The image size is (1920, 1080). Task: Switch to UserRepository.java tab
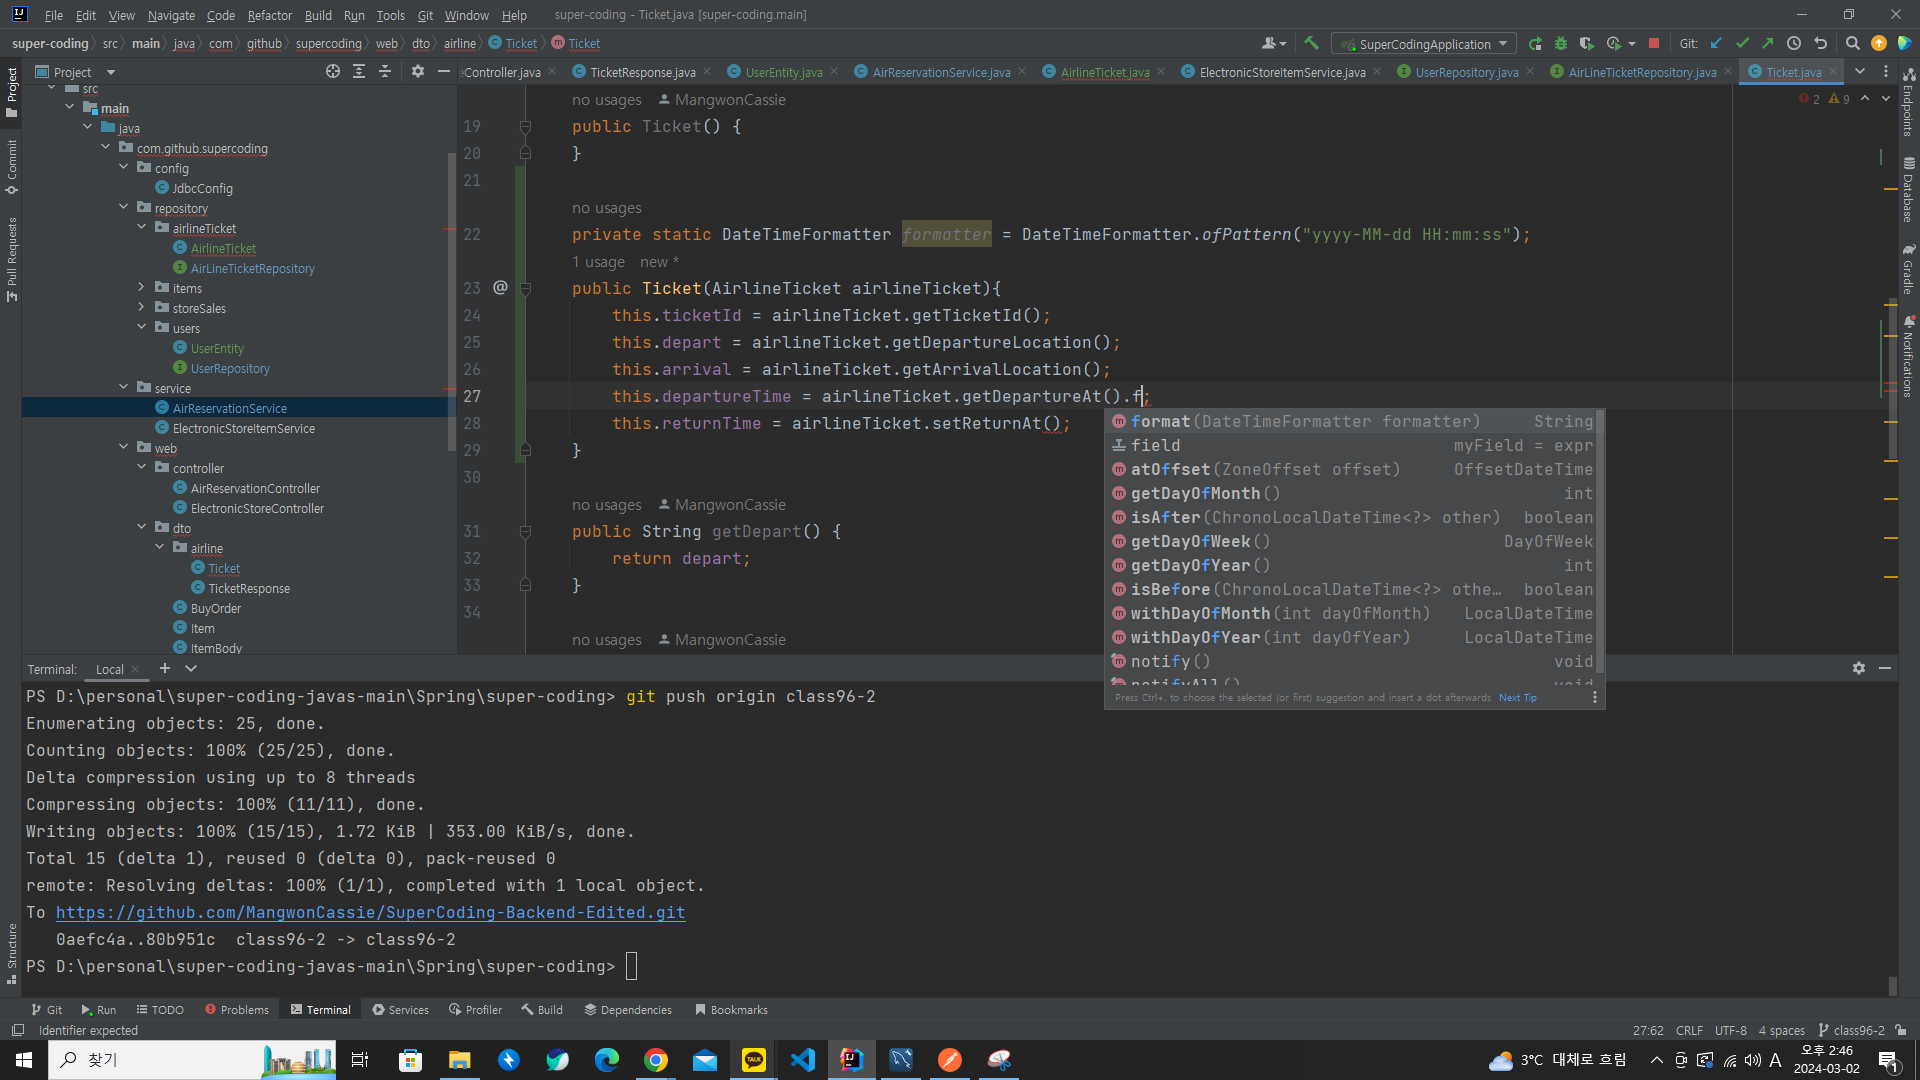(x=1466, y=72)
